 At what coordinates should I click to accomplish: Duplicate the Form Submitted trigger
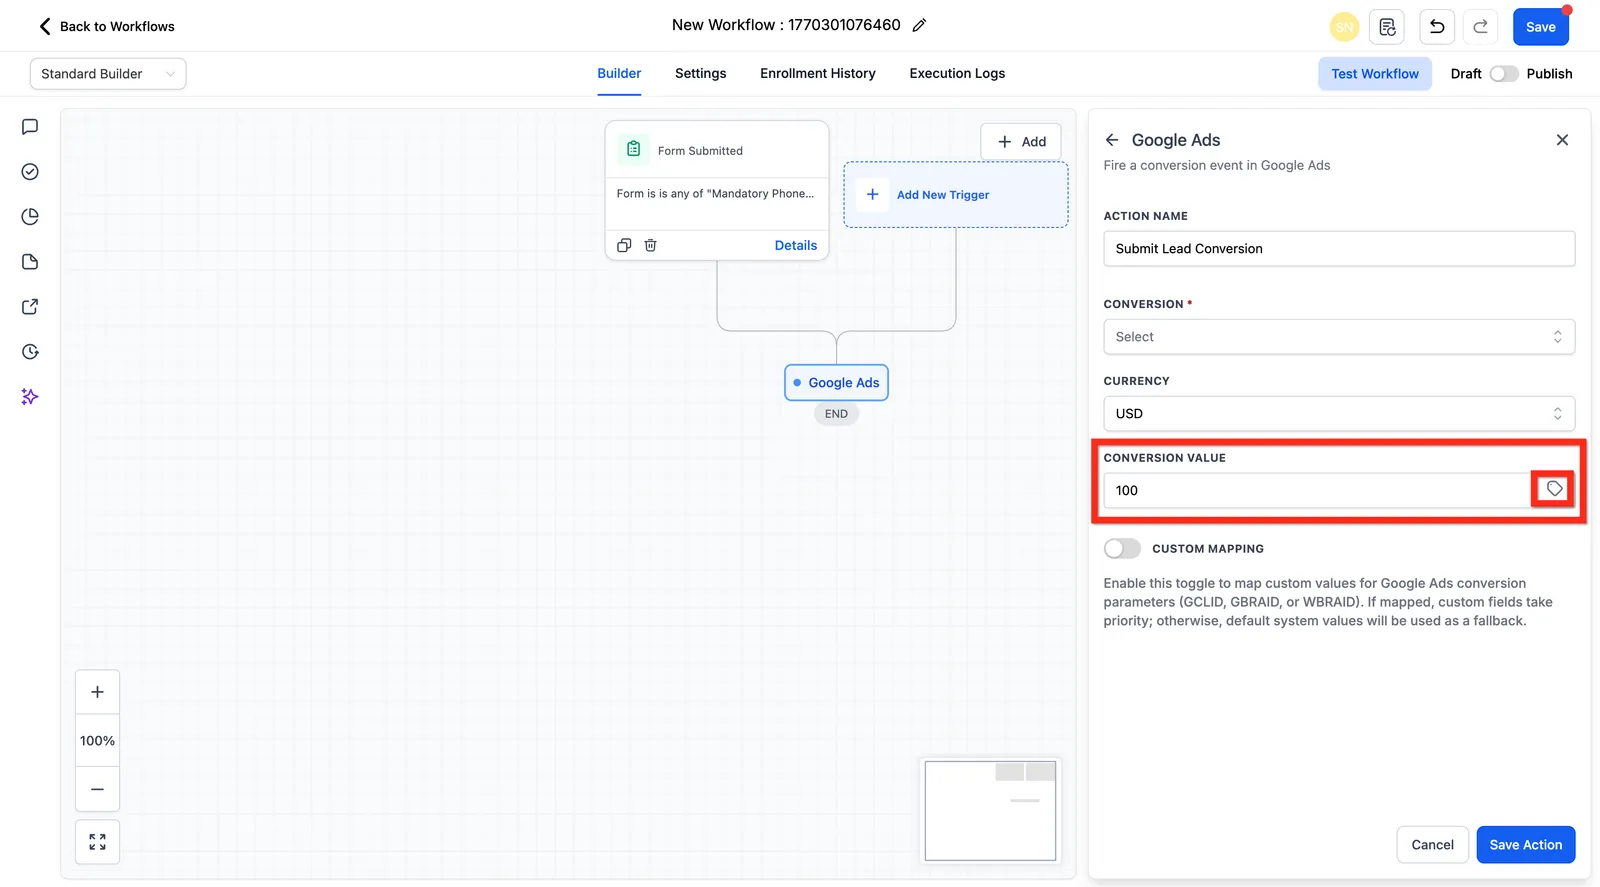click(624, 245)
